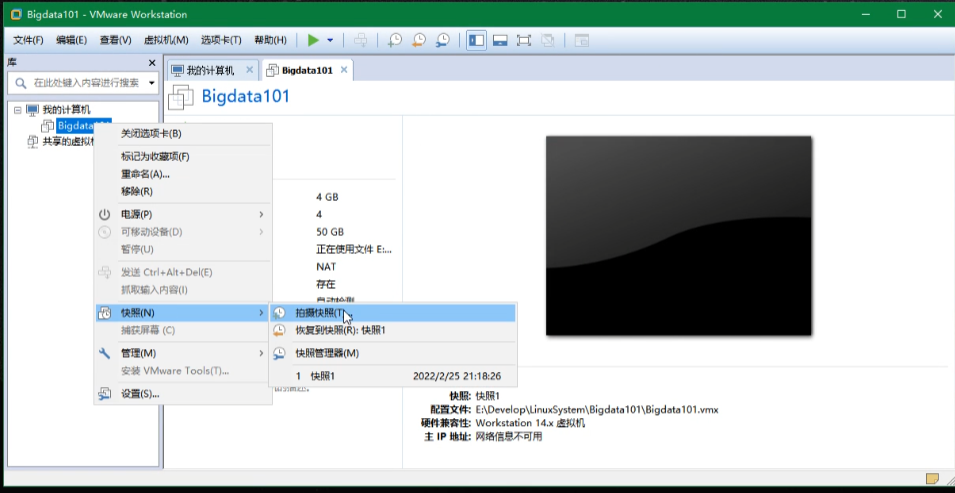Viewport: 955px width, 493px height.
Task: Open the 选项卡(T) menu
Action: (x=221, y=40)
